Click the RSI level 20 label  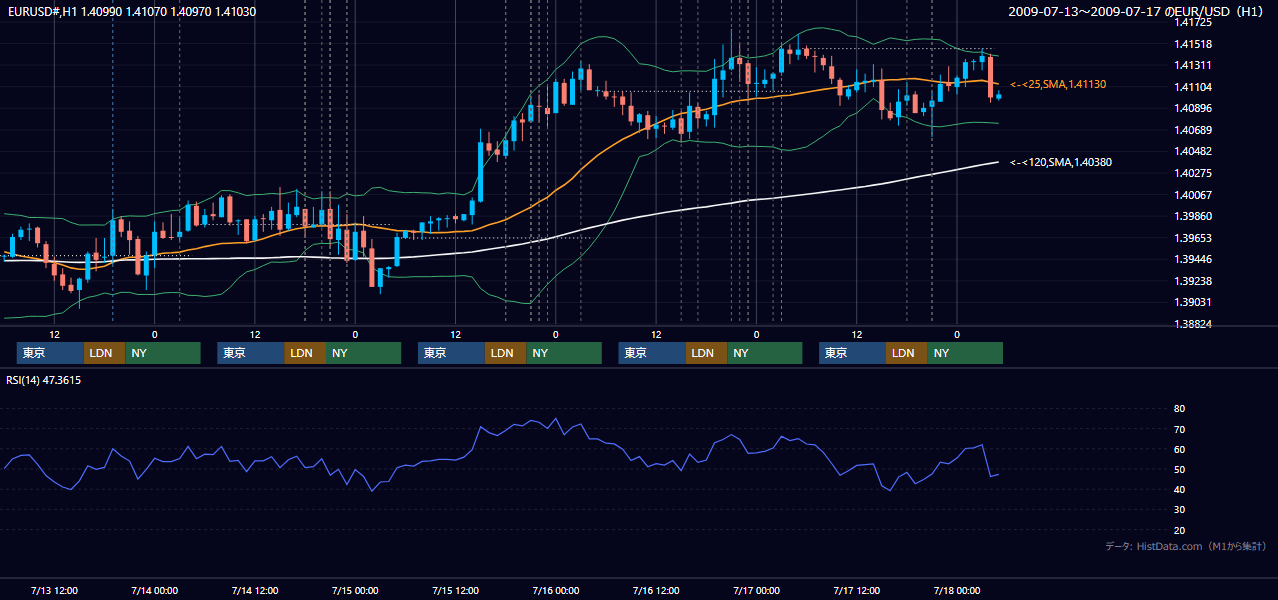[1180, 530]
